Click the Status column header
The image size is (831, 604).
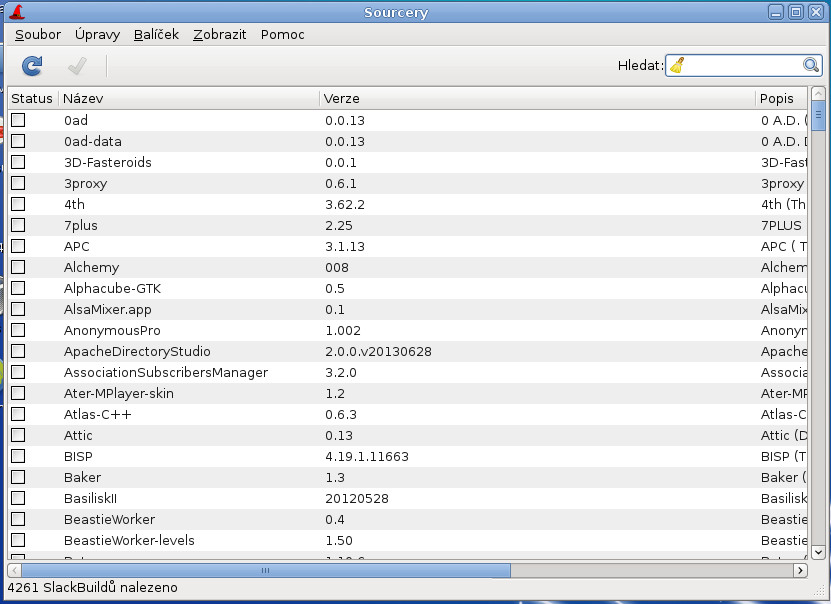pos(32,98)
